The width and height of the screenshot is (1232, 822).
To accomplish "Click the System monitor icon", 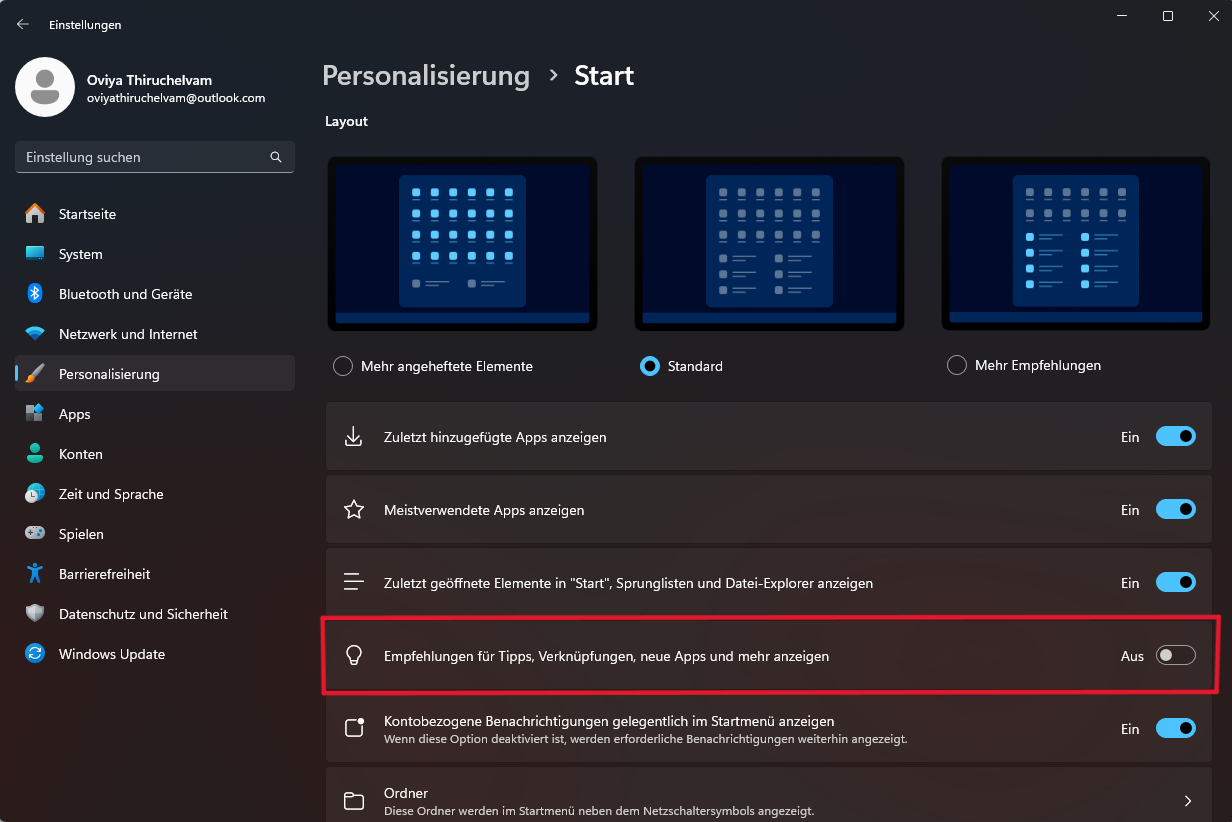I will tap(35, 254).
